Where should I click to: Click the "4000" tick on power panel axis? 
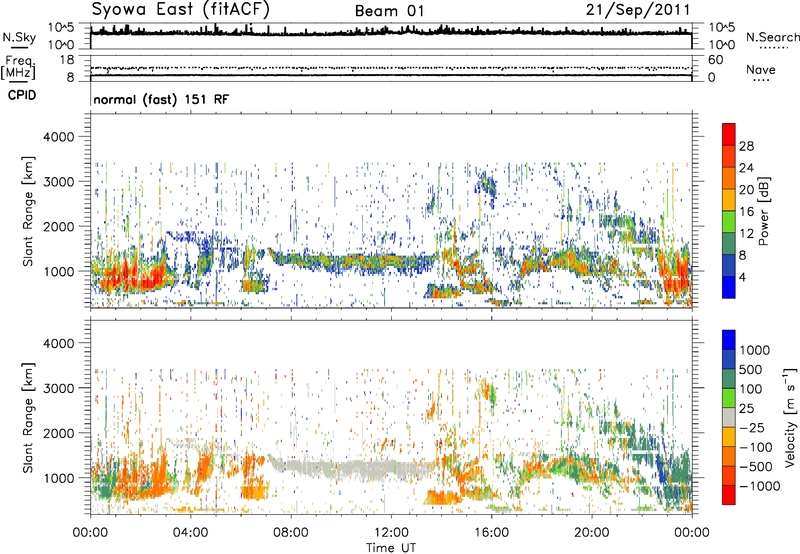(x=58, y=137)
